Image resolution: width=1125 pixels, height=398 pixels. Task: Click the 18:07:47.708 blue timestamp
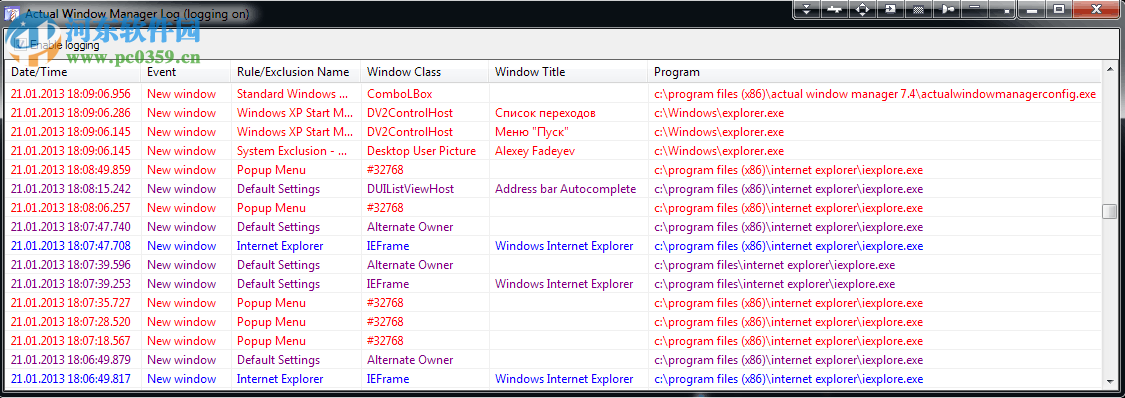click(71, 246)
